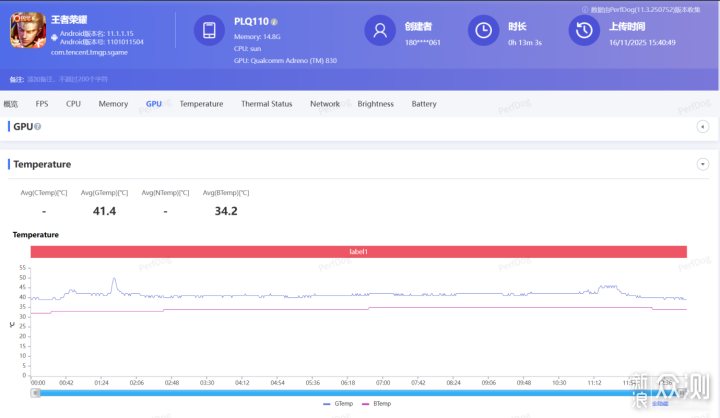
Task: Go to the Battery tab
Action: 424,104
